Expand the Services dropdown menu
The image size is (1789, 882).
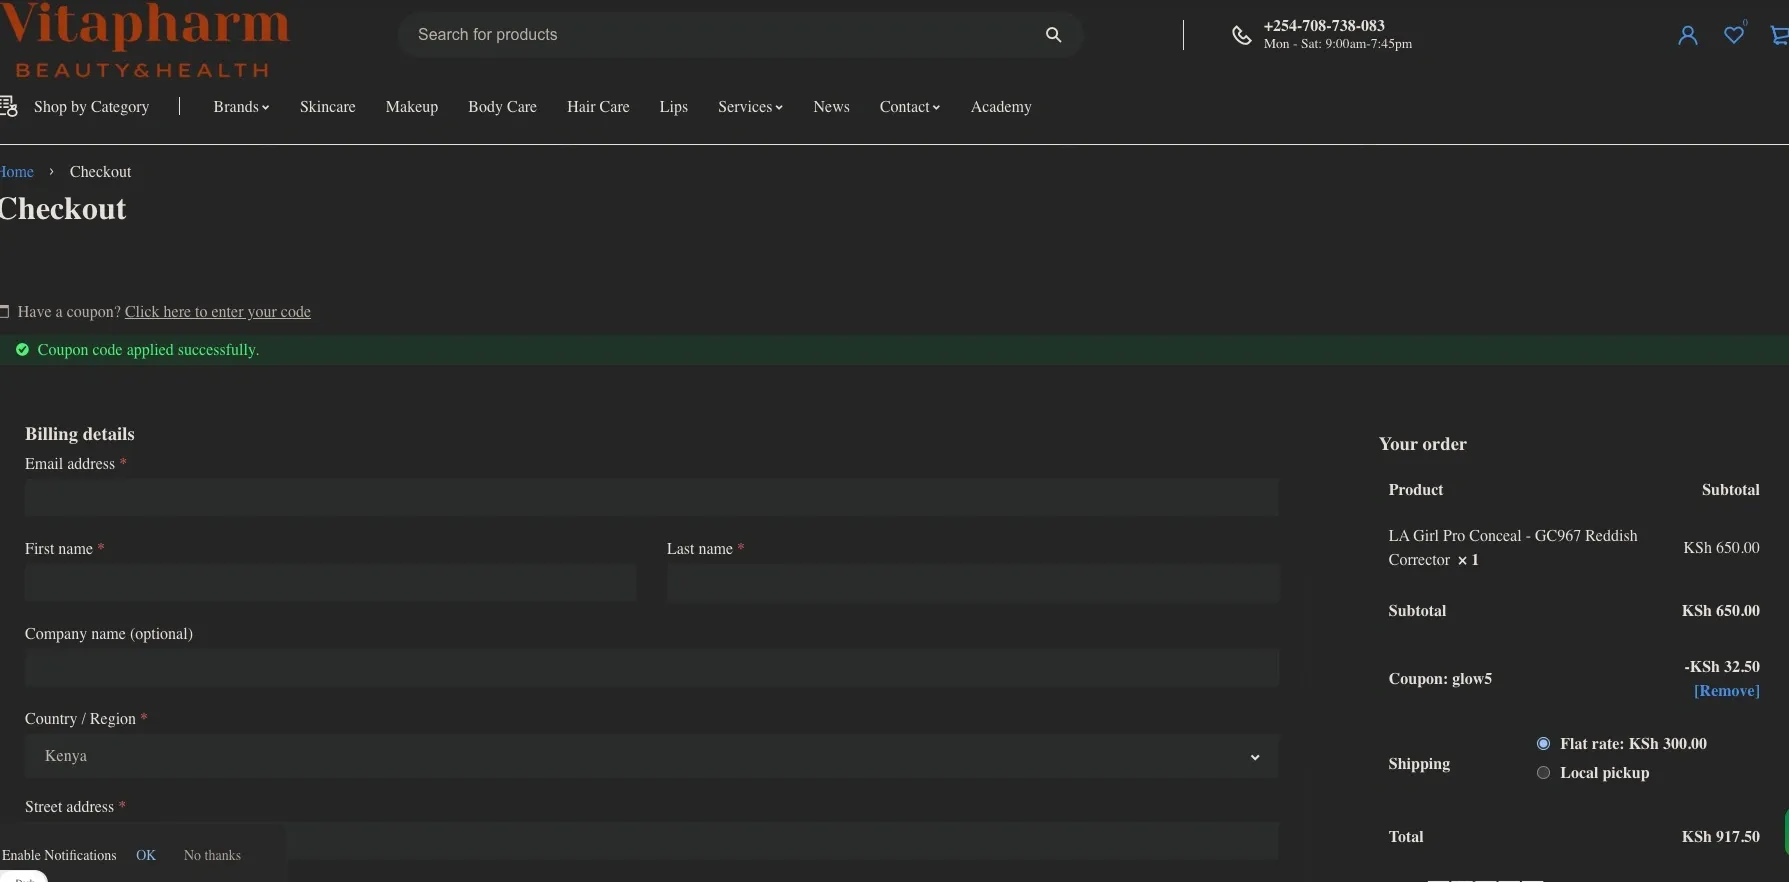(750, 107)
